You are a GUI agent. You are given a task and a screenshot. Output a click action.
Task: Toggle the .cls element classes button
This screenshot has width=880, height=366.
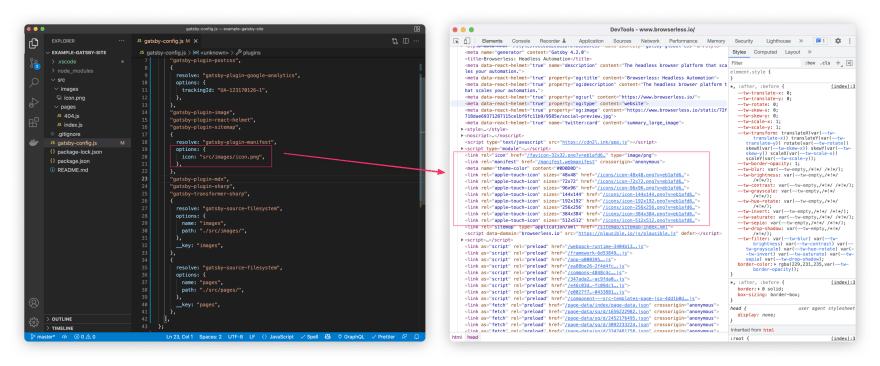825,63
